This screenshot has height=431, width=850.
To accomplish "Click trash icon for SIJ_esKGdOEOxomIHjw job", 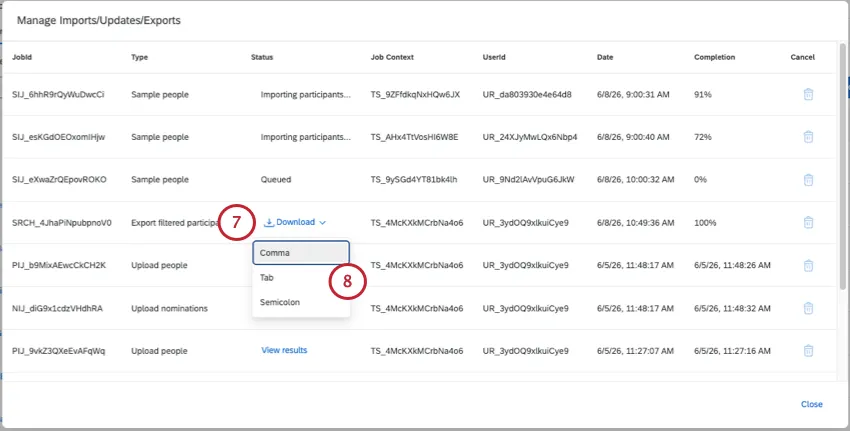I will 808,137.
